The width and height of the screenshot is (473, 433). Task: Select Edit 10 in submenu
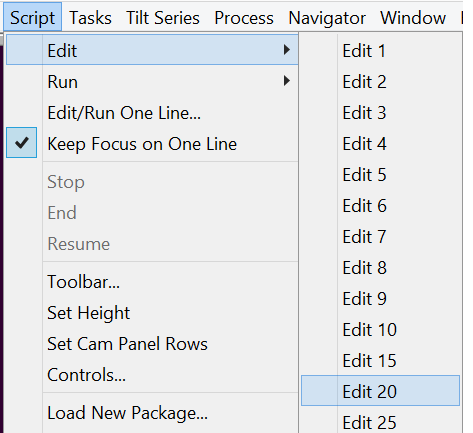click(x=380, y=330)
